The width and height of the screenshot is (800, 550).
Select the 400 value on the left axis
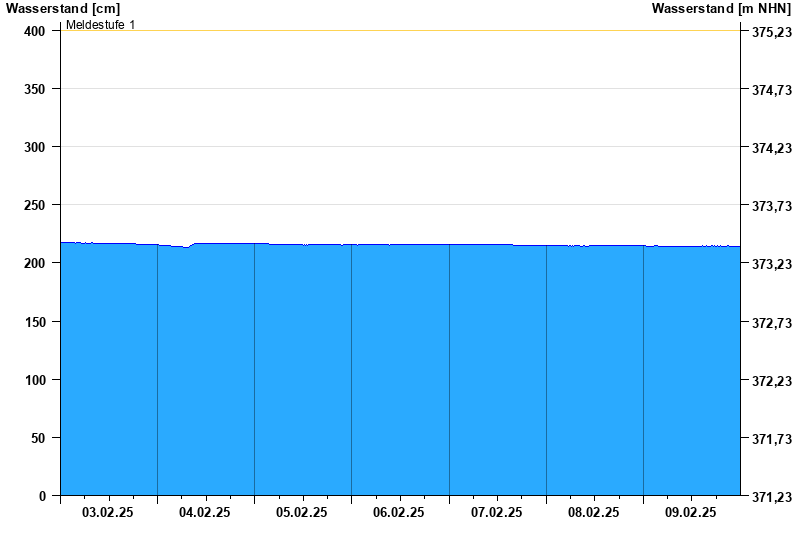click(x=35, y=31)
